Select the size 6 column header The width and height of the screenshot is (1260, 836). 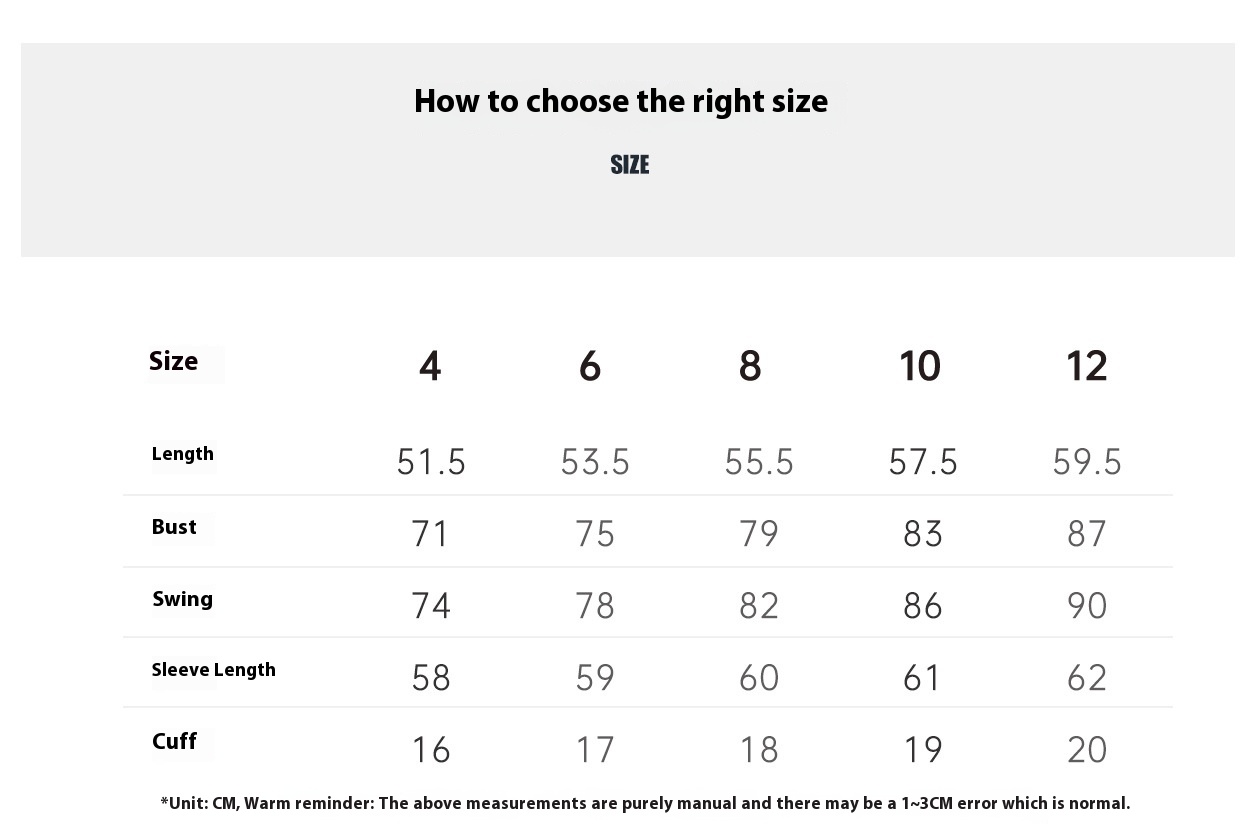click(590, 366)
